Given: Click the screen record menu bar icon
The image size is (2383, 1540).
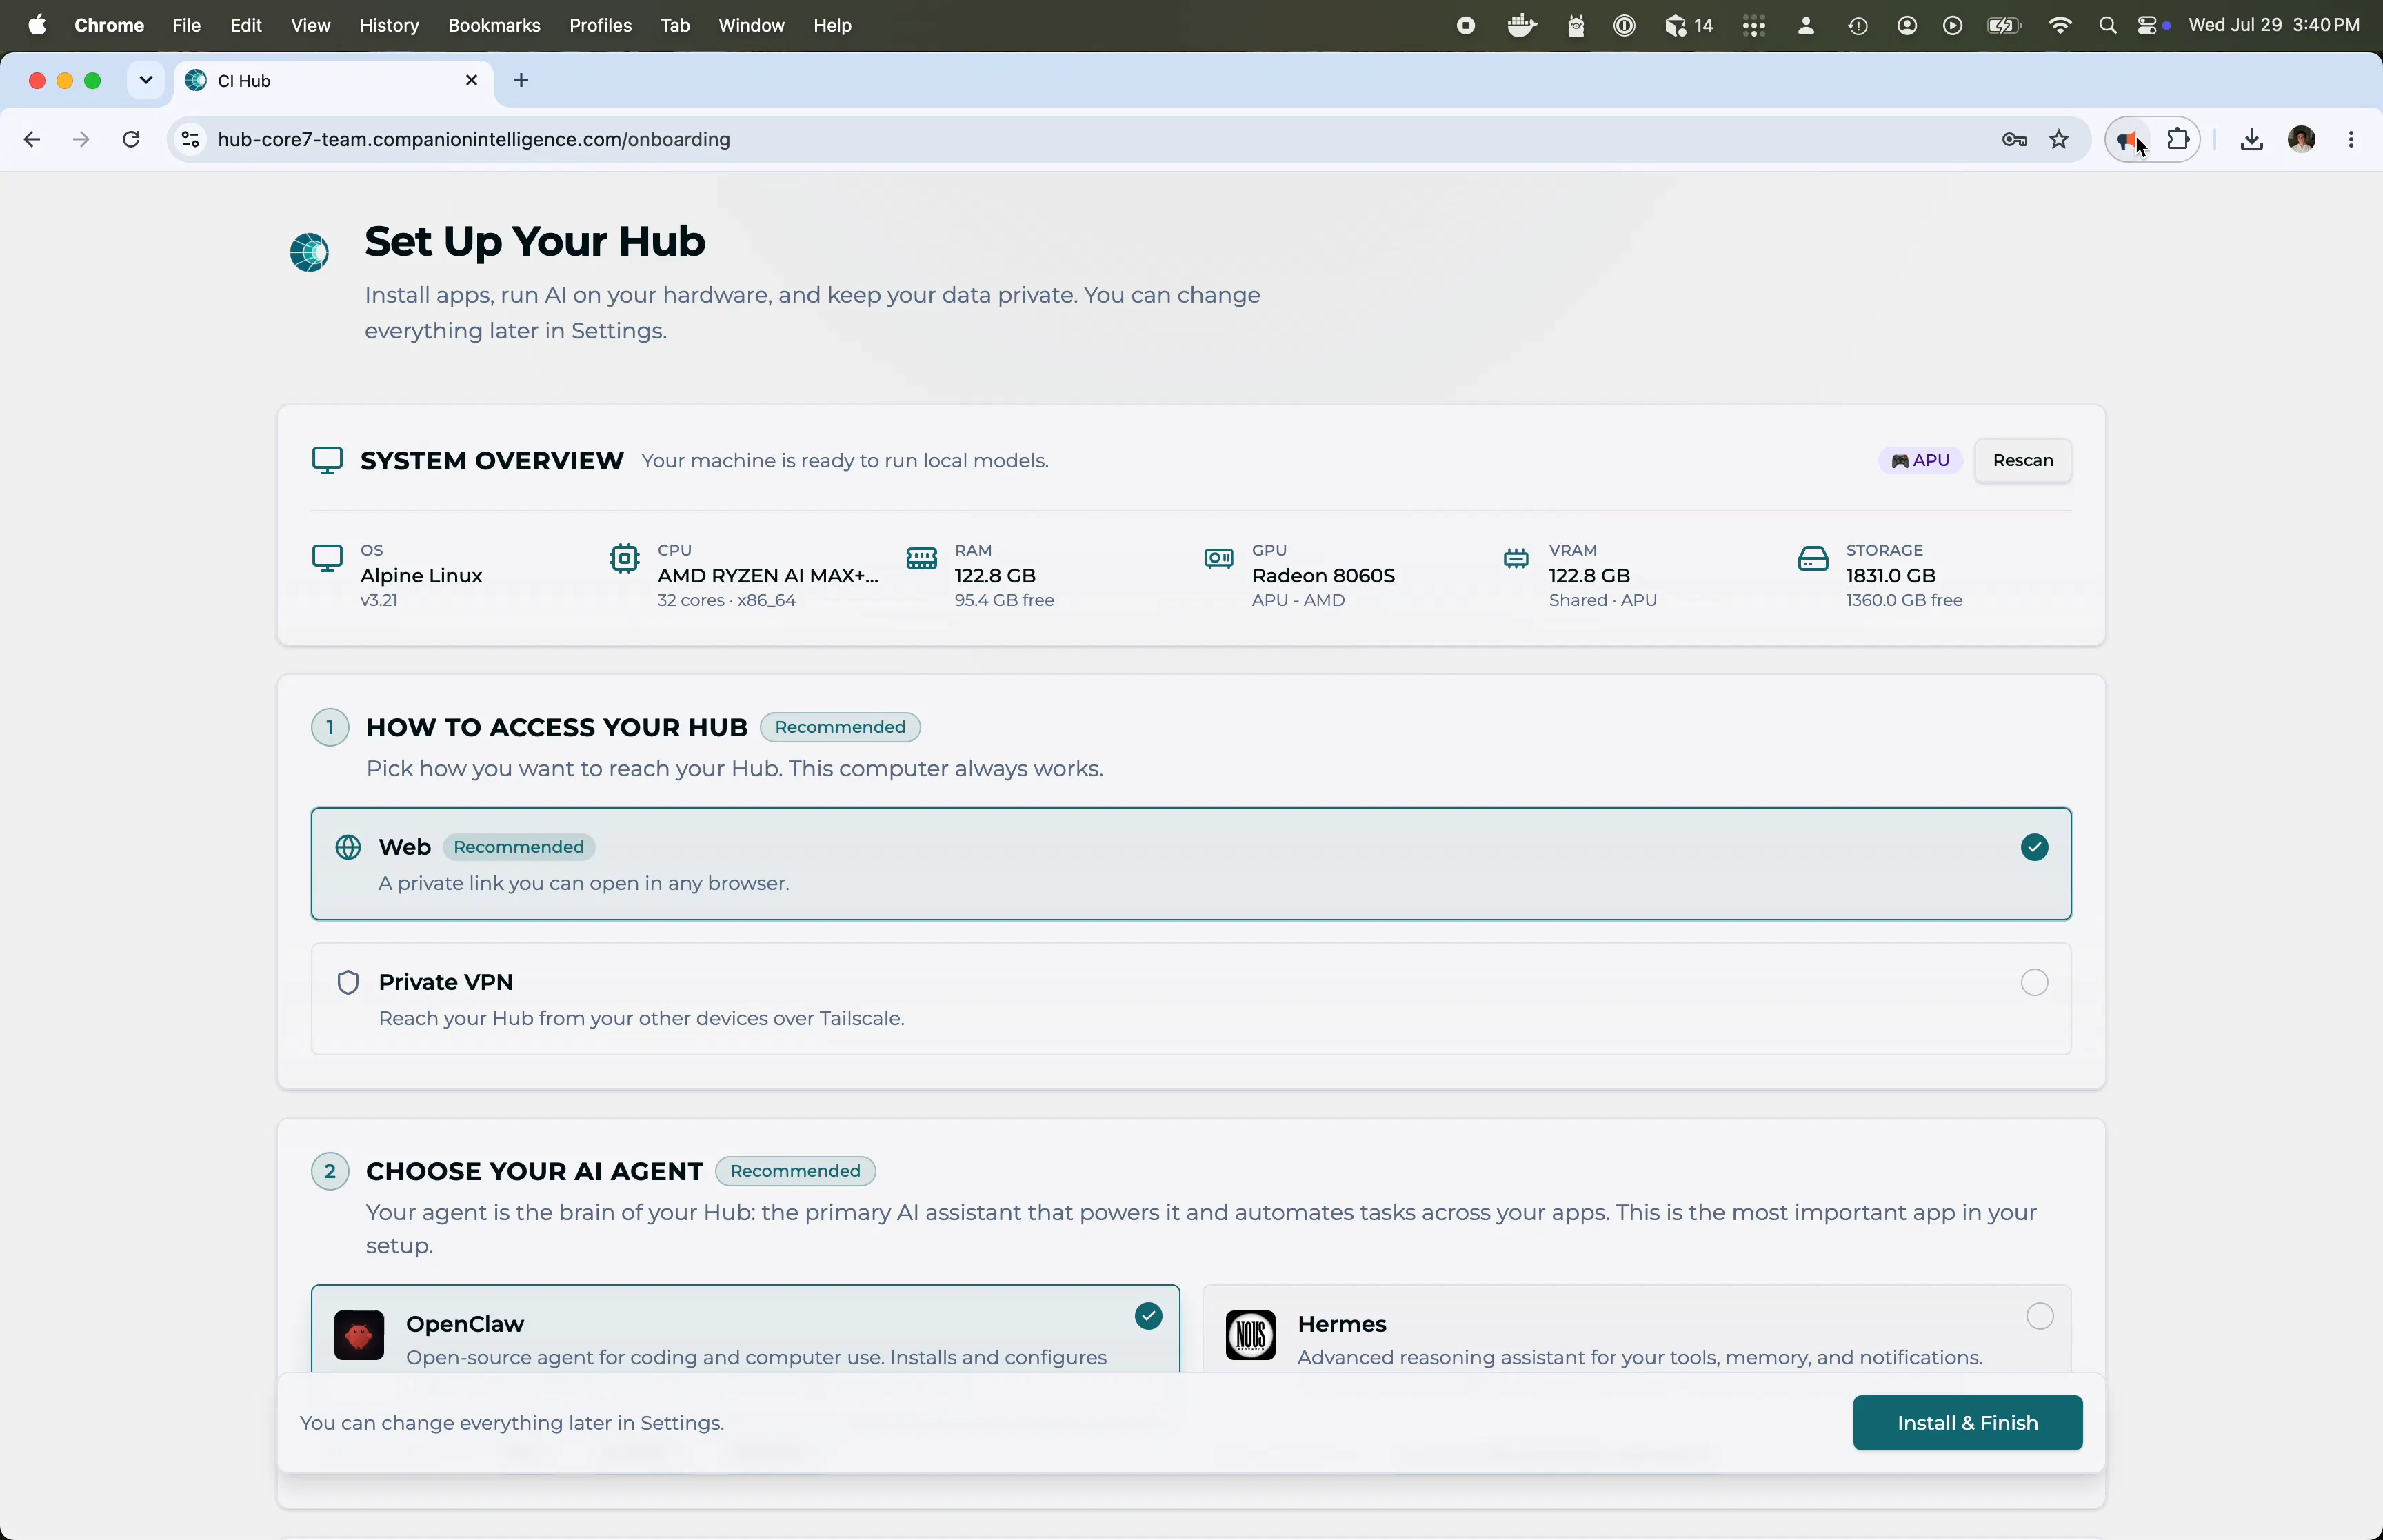Looking at the screenshot, I should pos(1466,26).
